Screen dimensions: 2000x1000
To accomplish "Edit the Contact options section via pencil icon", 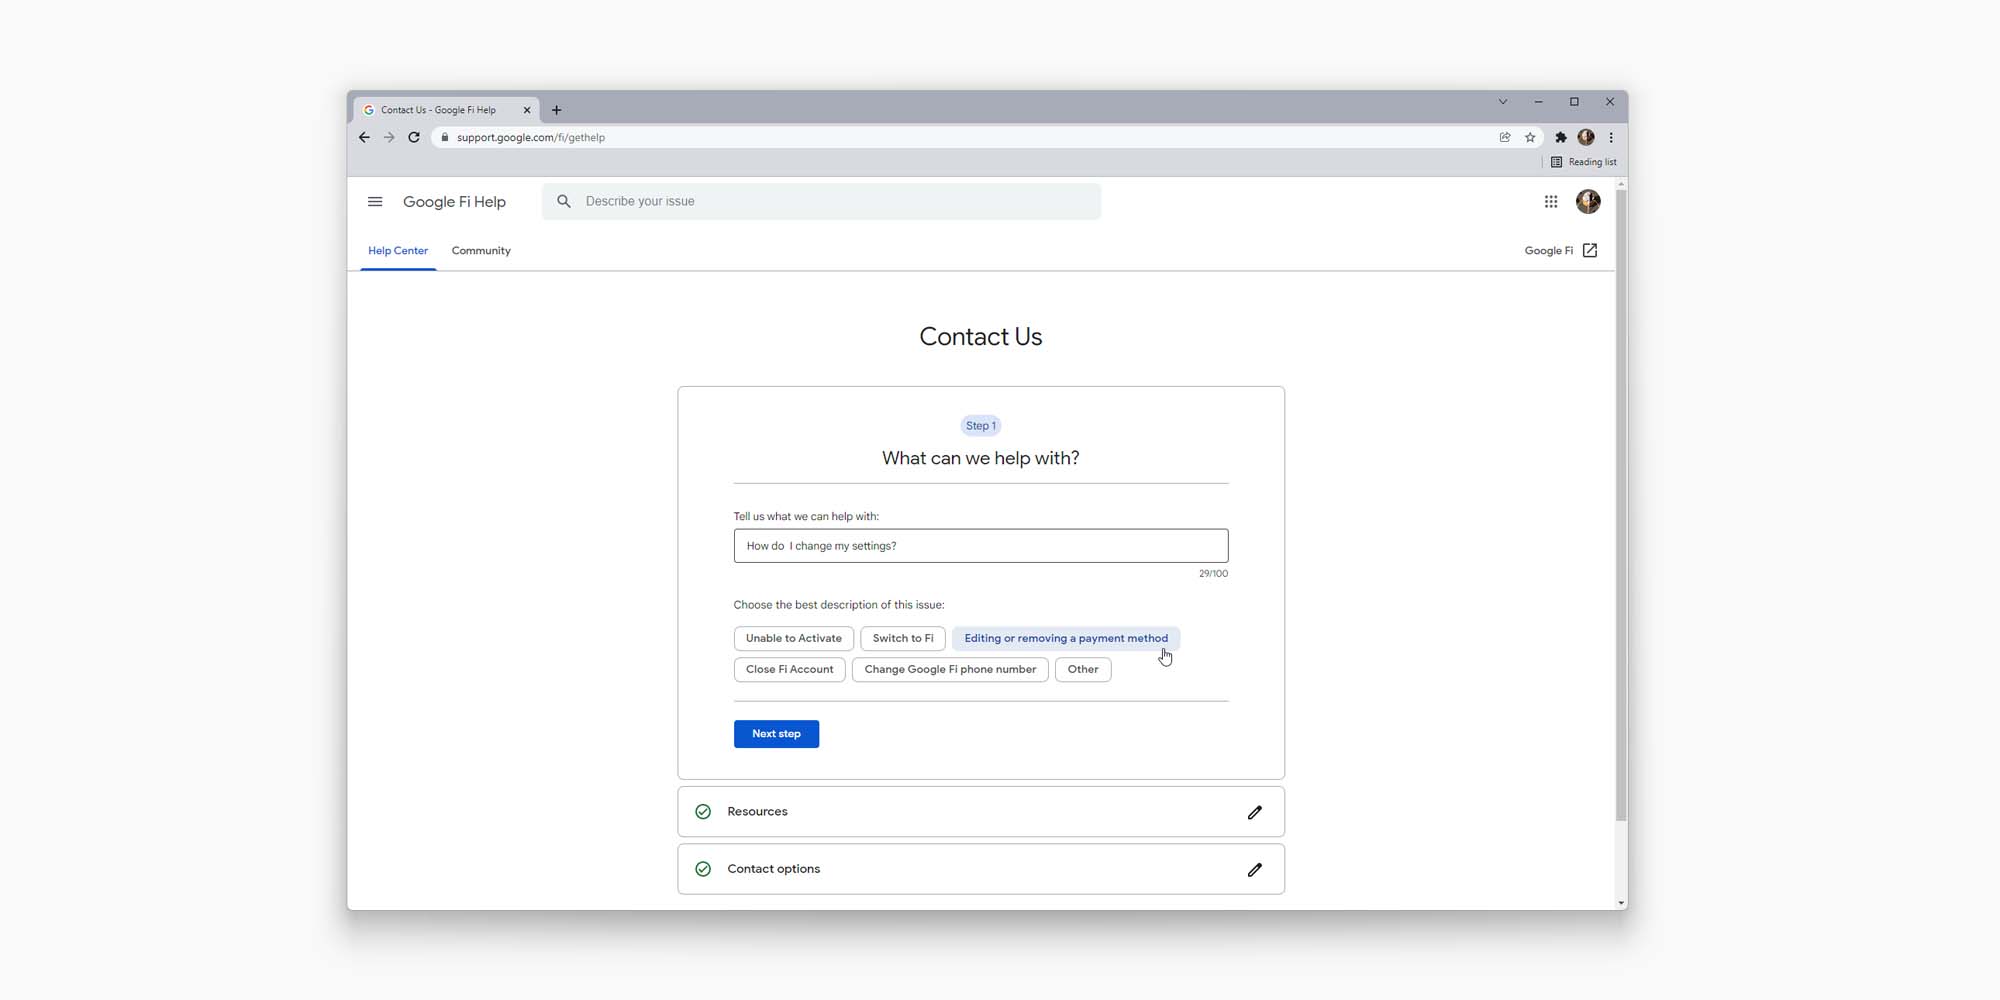I will click(1254, 870).
